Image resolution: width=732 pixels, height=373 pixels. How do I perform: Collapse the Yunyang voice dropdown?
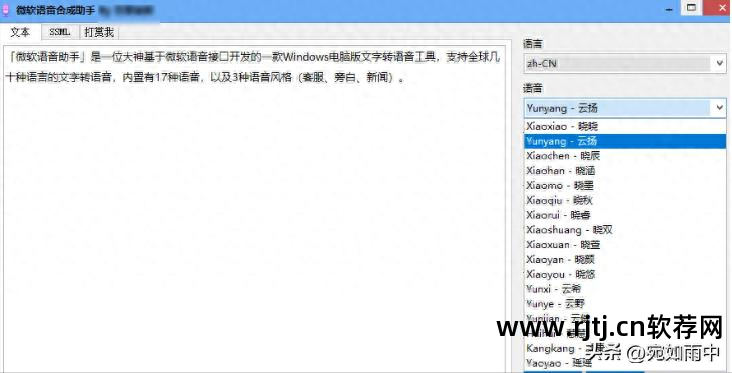[719, 108]
